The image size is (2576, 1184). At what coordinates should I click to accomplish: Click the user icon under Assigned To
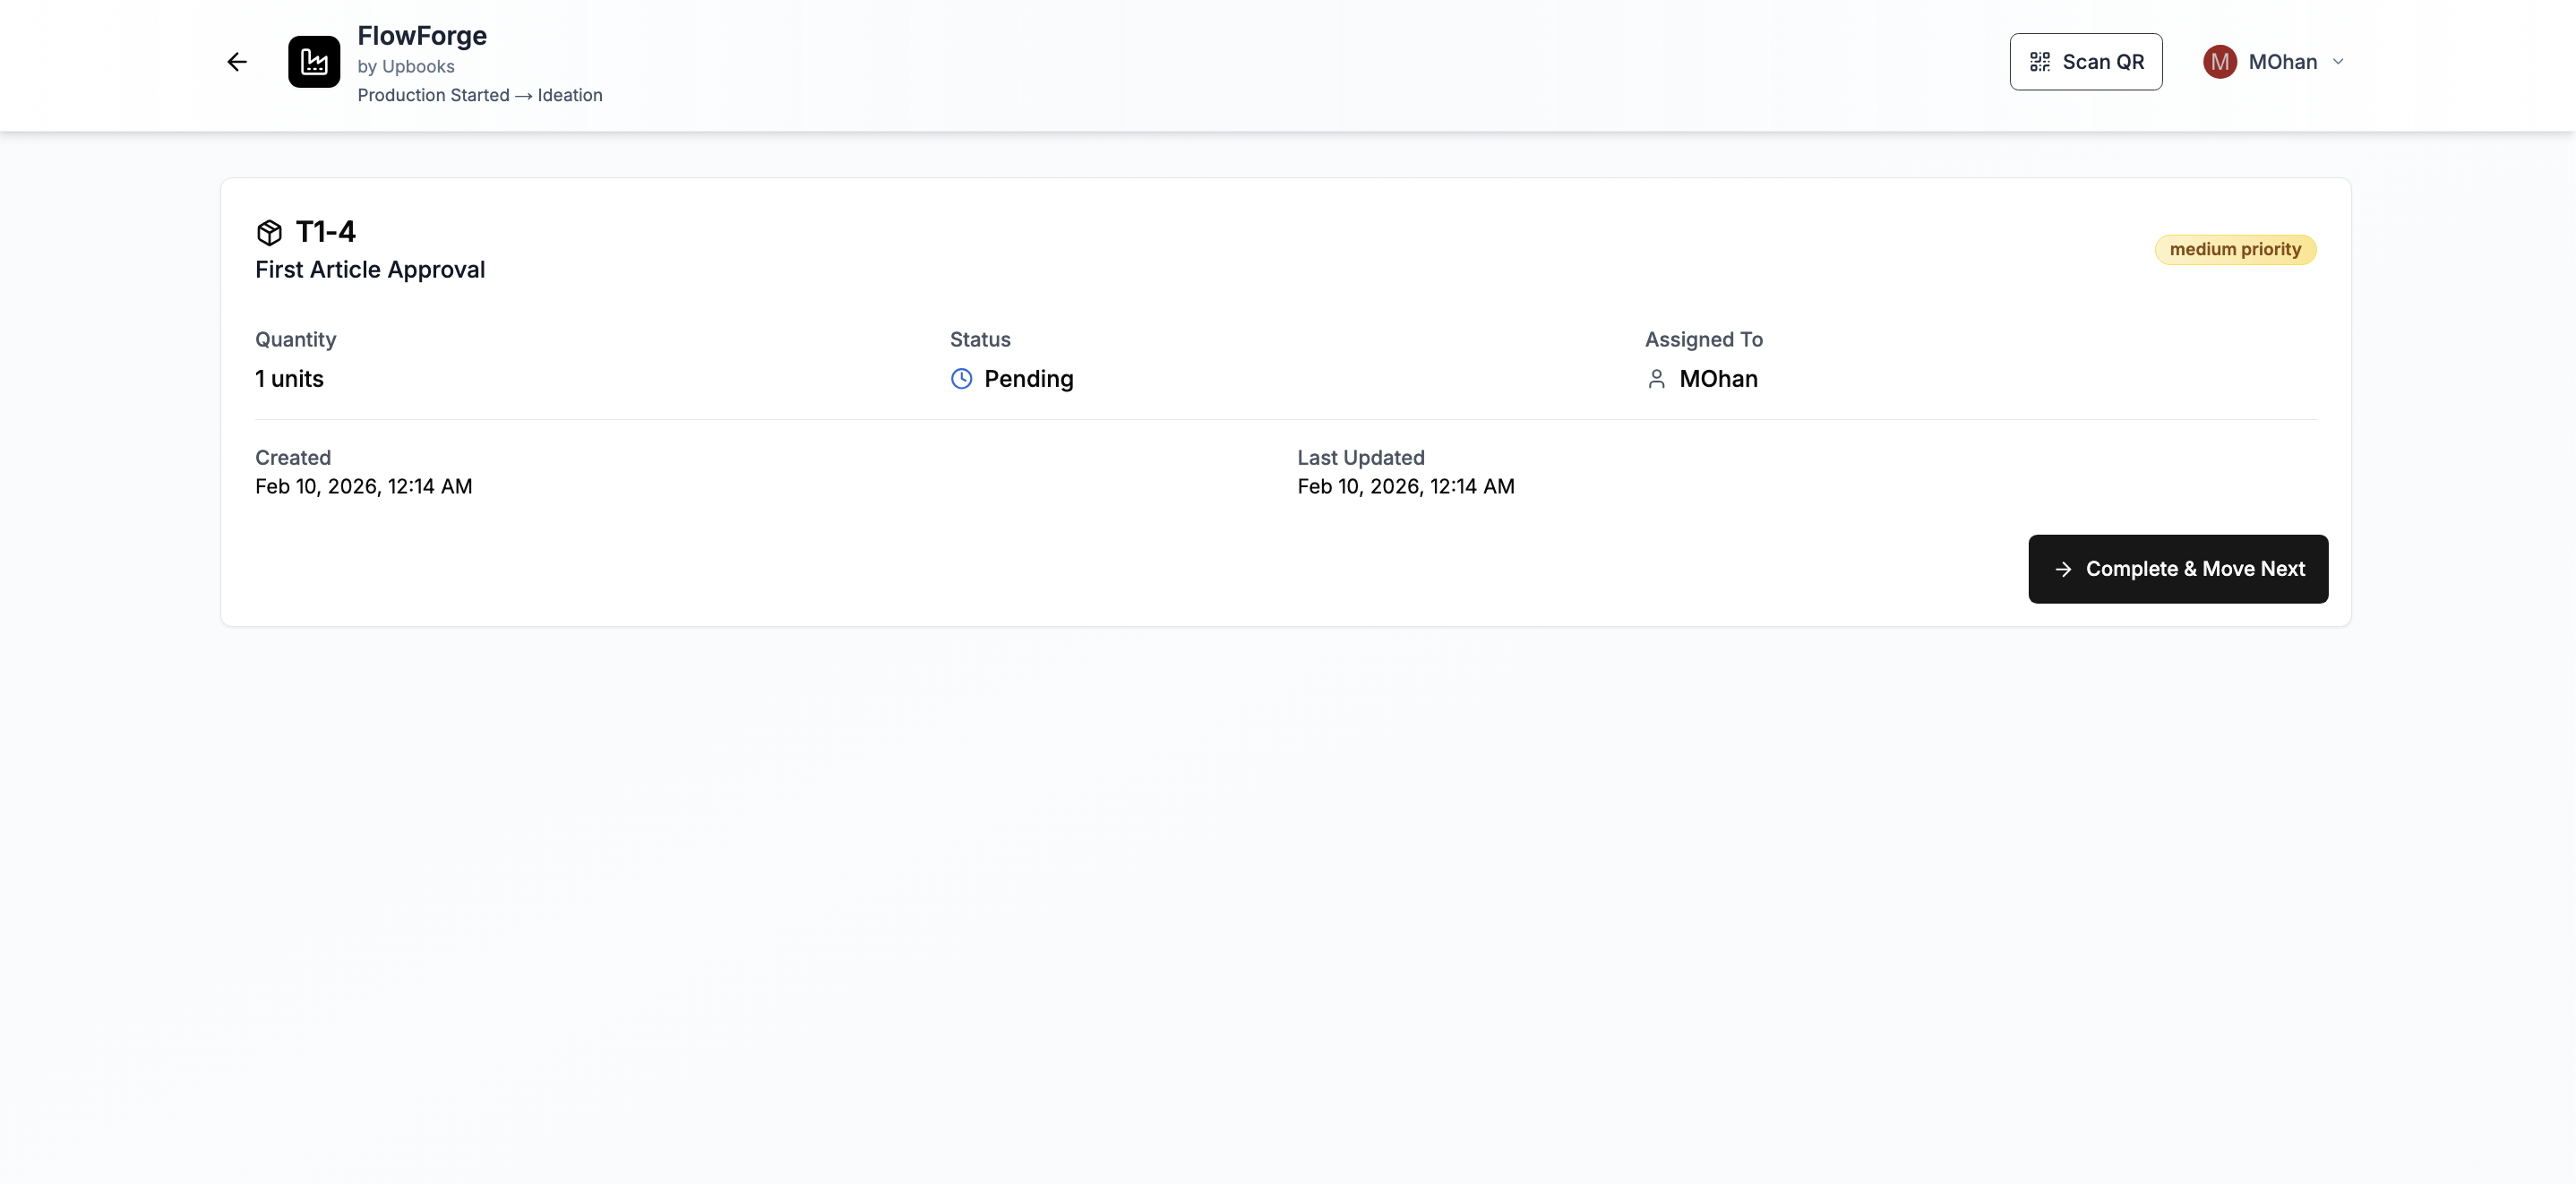tap(1657, 379)
